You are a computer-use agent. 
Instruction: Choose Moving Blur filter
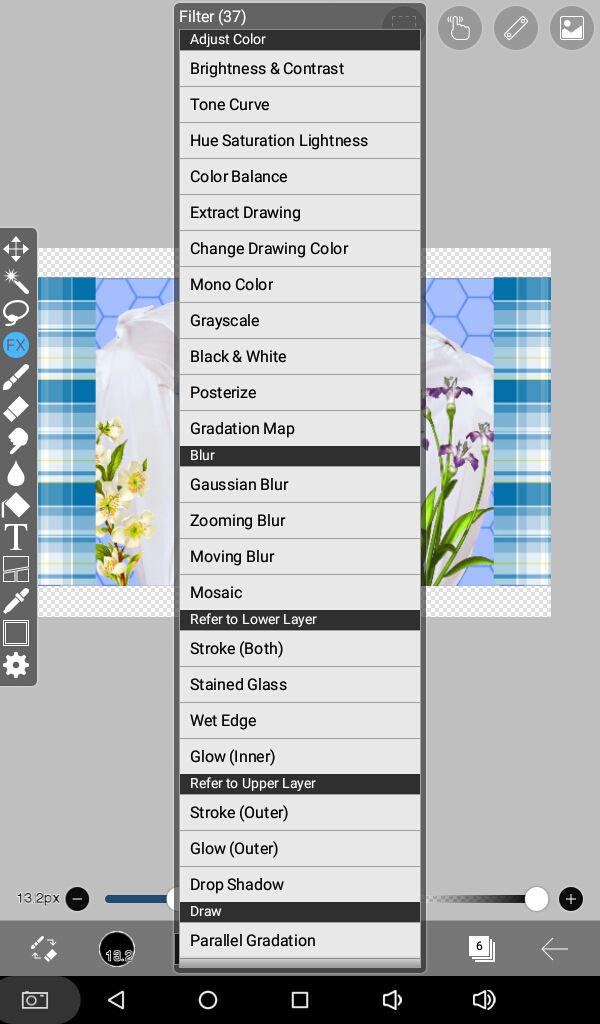click(x=300, y=556)
